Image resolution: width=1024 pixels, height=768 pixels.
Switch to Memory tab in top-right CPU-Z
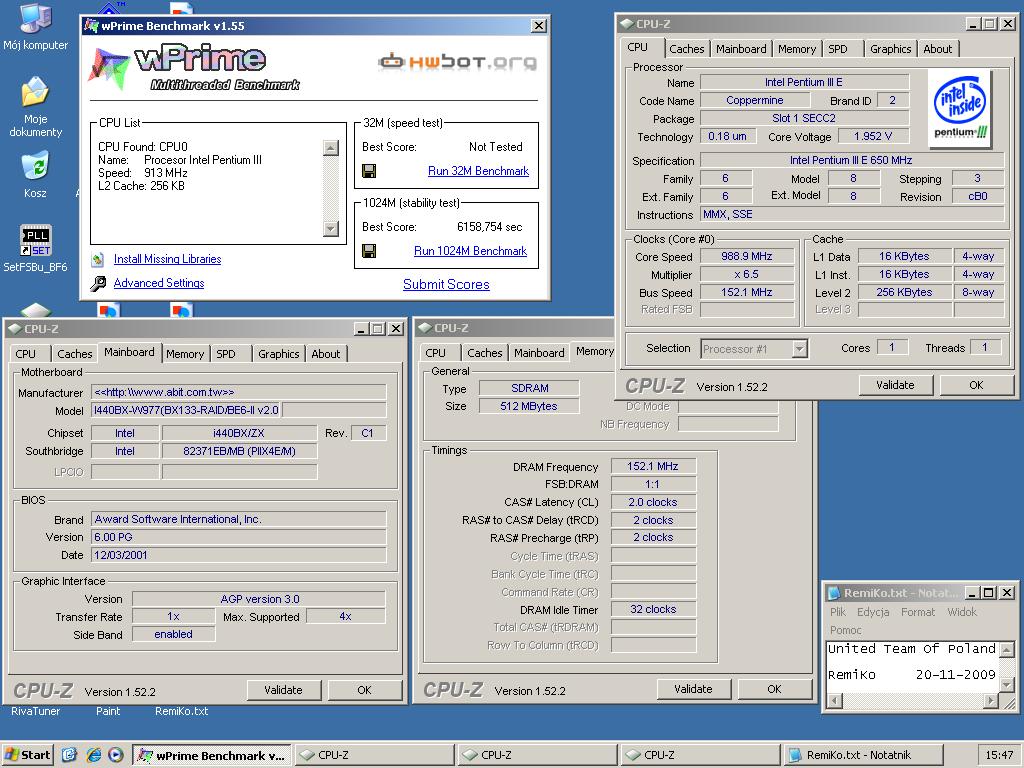(x=797, y=49)
